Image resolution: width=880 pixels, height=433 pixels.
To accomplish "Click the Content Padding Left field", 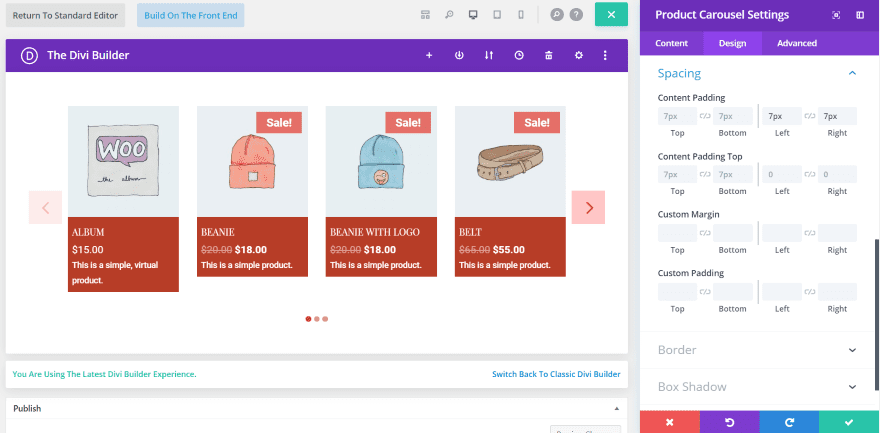I will pos(782,116).
